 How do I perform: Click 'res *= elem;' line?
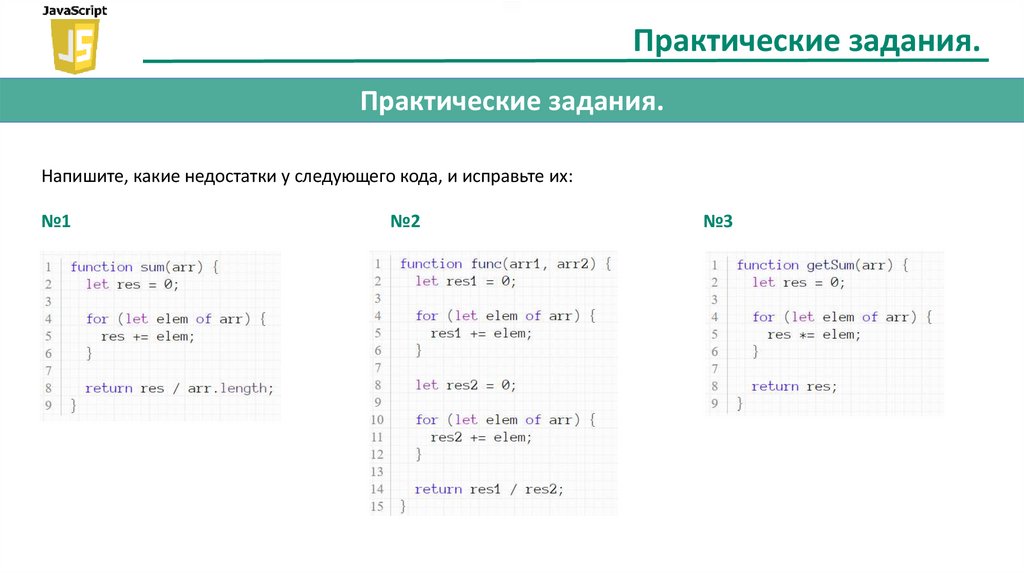(x=814, y=334)
